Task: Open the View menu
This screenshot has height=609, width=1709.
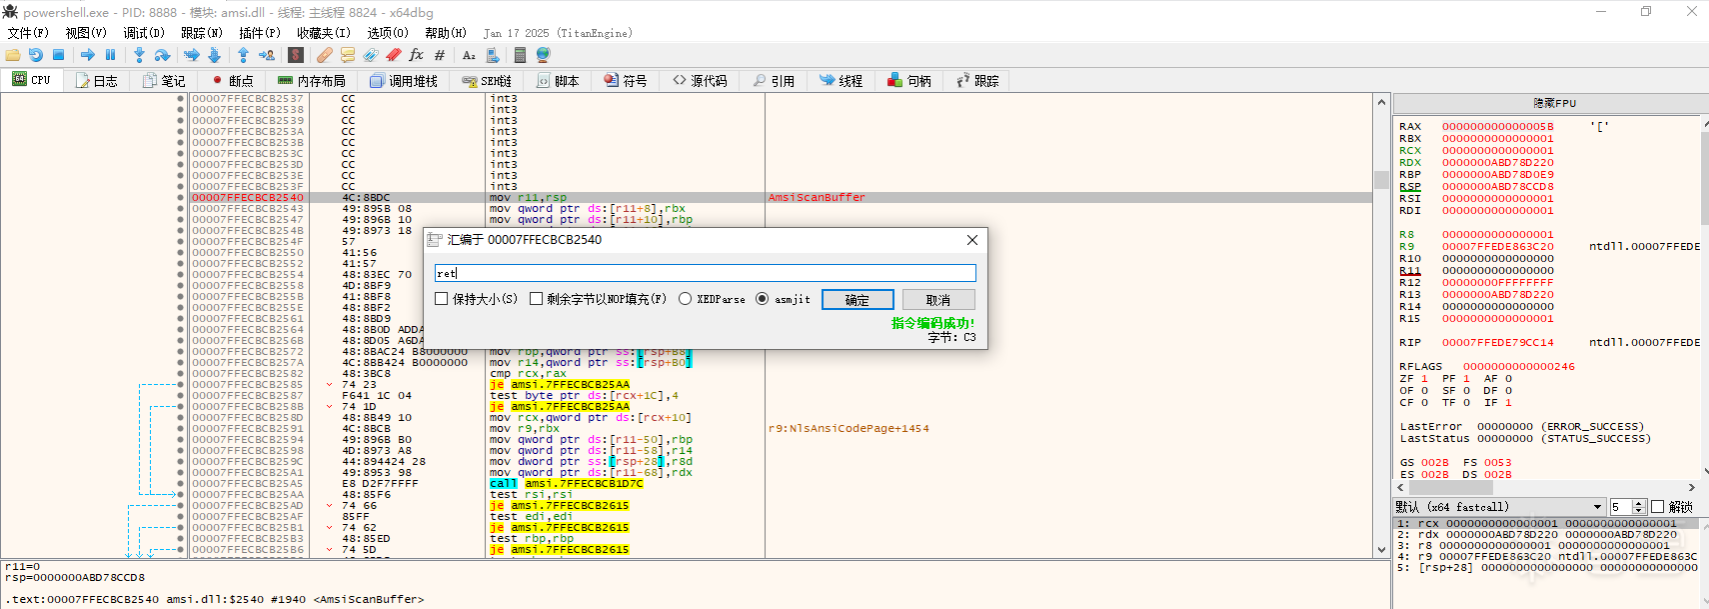Action: tap(85, 33)
